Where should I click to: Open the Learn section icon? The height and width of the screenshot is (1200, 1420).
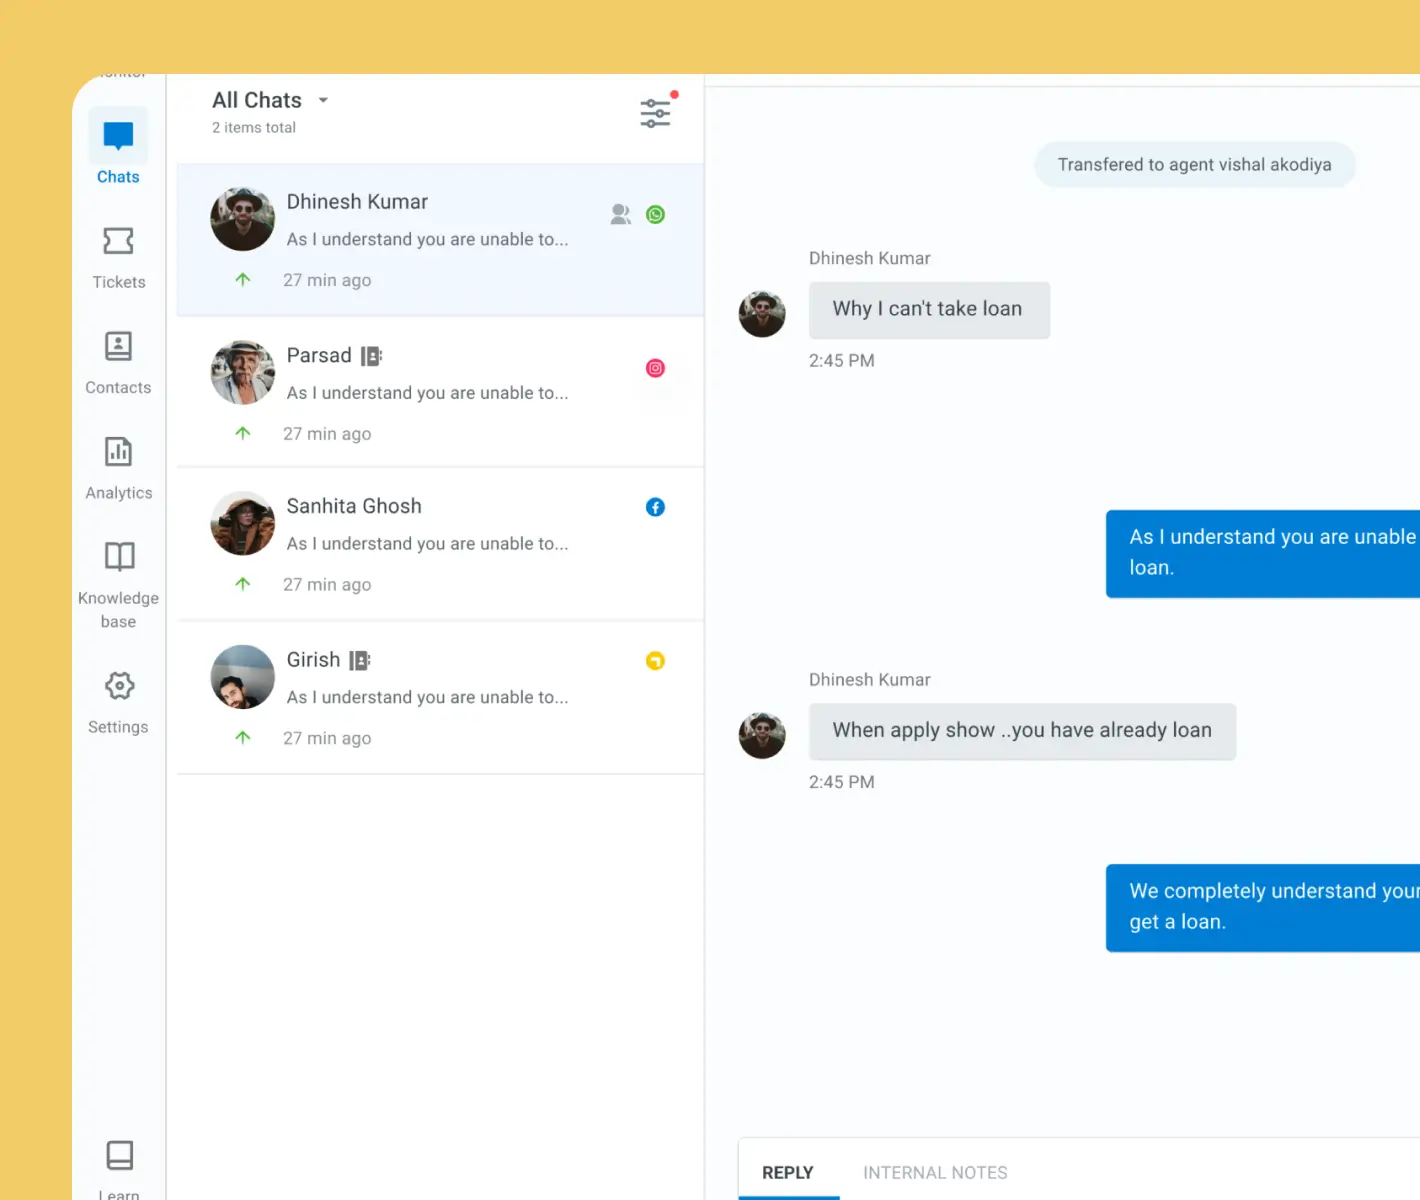click(119, 1158)
